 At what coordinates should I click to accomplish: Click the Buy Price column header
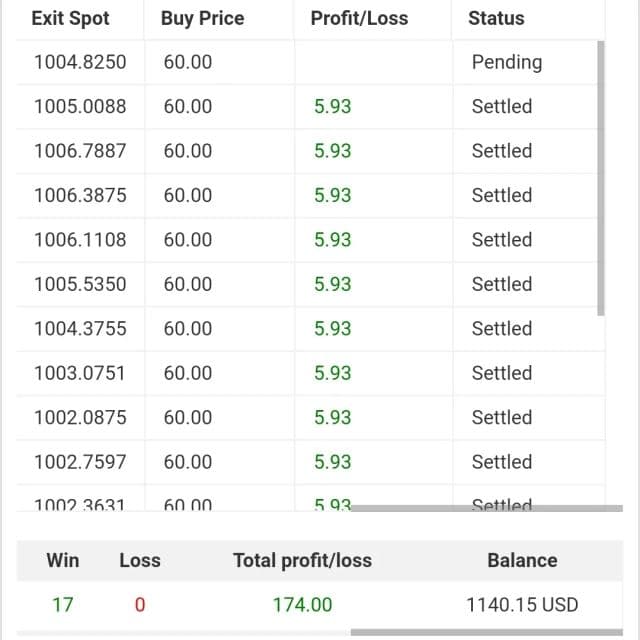(x=202, y=18)
